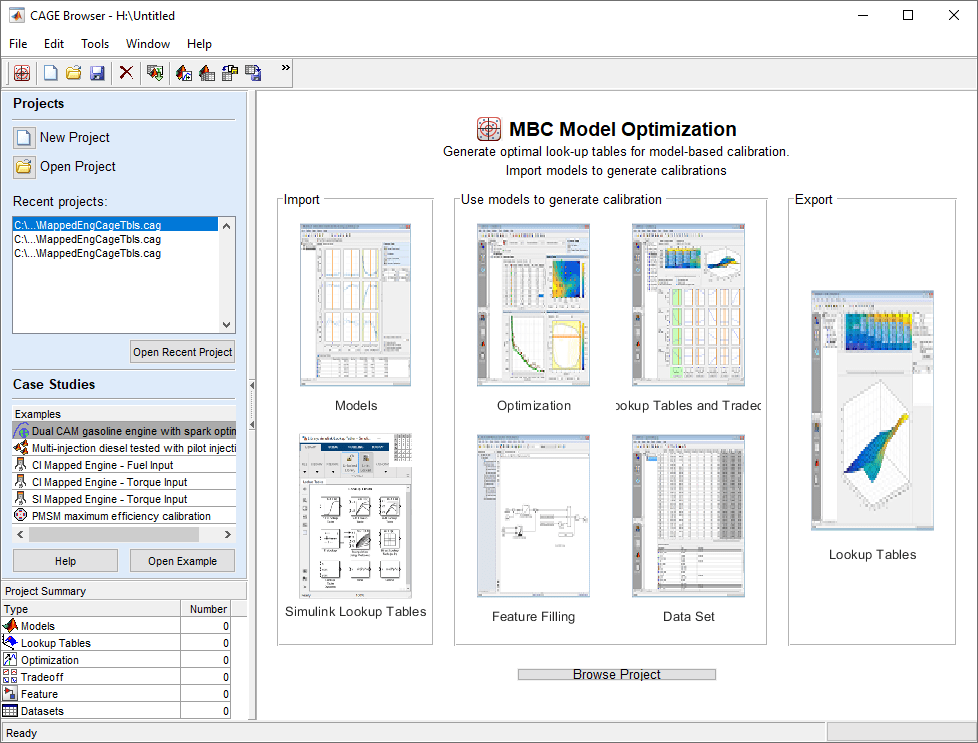Viewport: 978px width, 743px height.
Task: Click the New Project page icon
Action: [x=24, y=138]
